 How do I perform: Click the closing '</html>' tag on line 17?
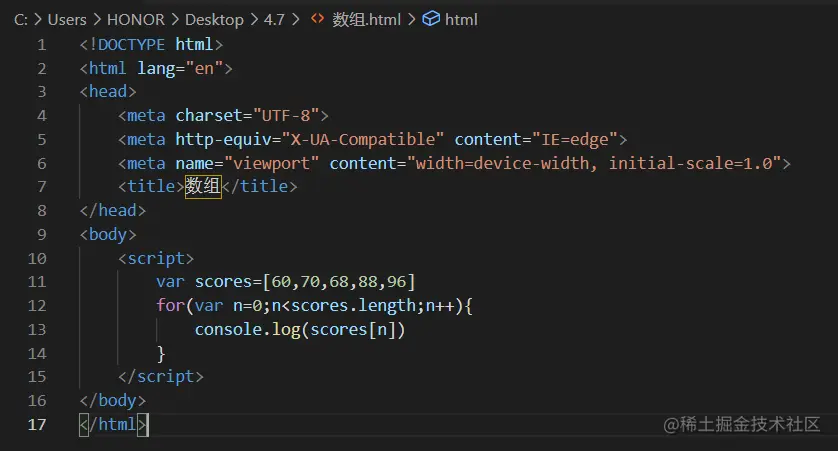(x=113, y=425)
